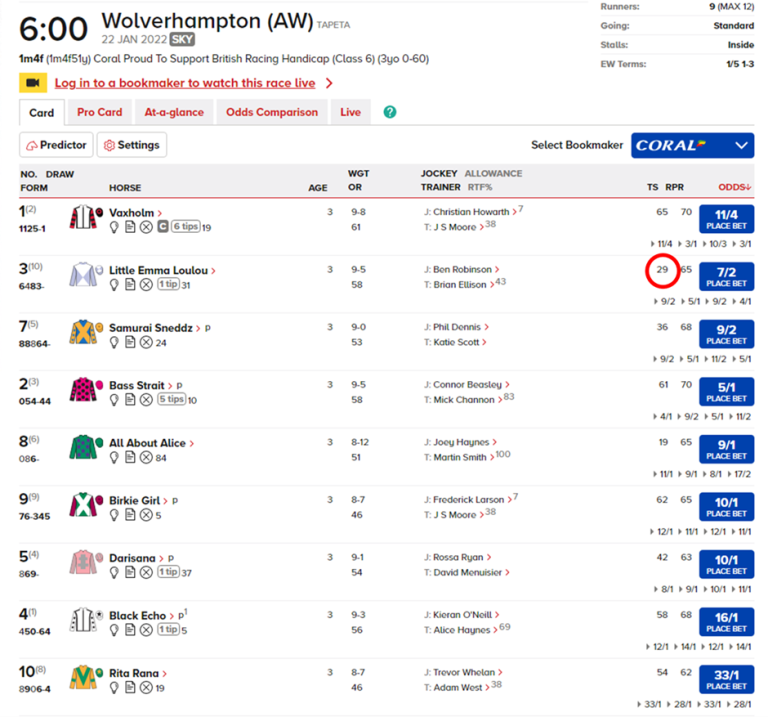The width and height of the screenshot is (768, 717).
Task: Open the Coral bookmaker dropdown
Action: point(692,145)
